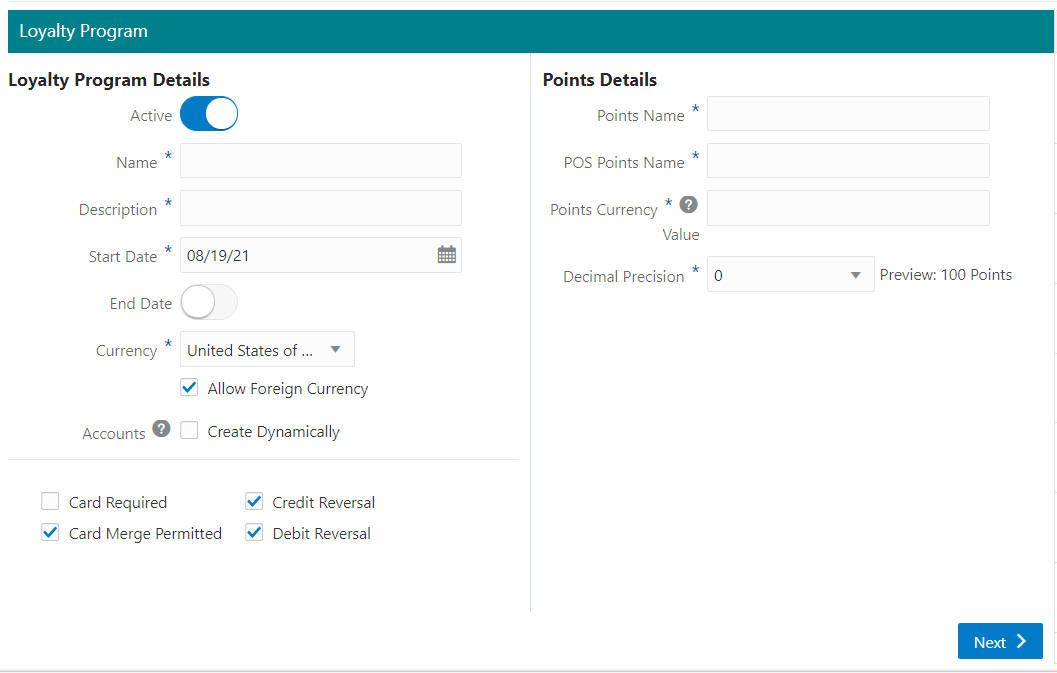Click the "Preview: 100 Points" text
This screenshot has height=673, width=1057.
click(946, 274)
